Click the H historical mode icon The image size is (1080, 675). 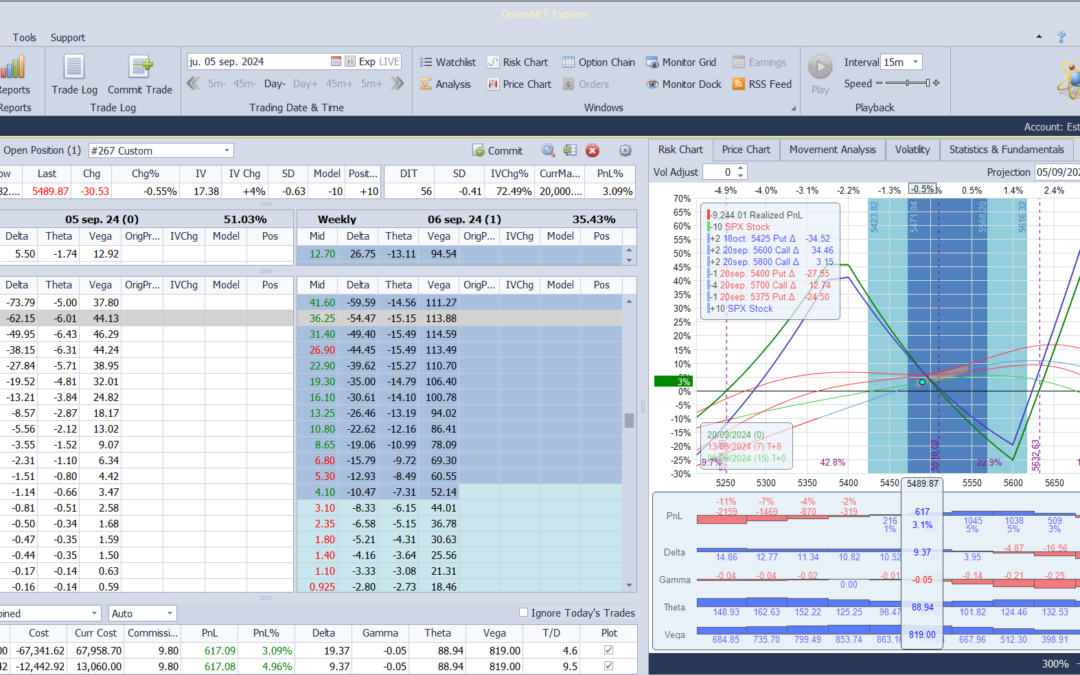coord(350,61)
